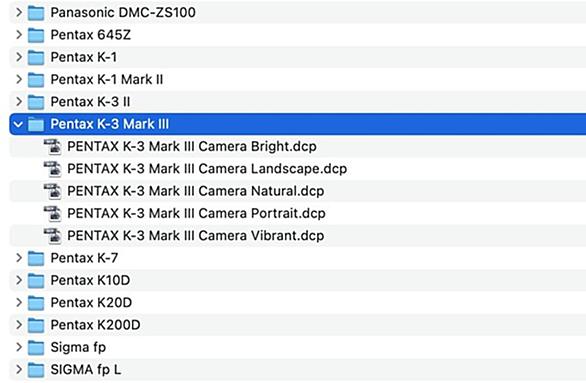Click the Panasonic DMC-ZS100 folder icon
The width and height of the screenshot is (586, 383).
click(36, 13)
